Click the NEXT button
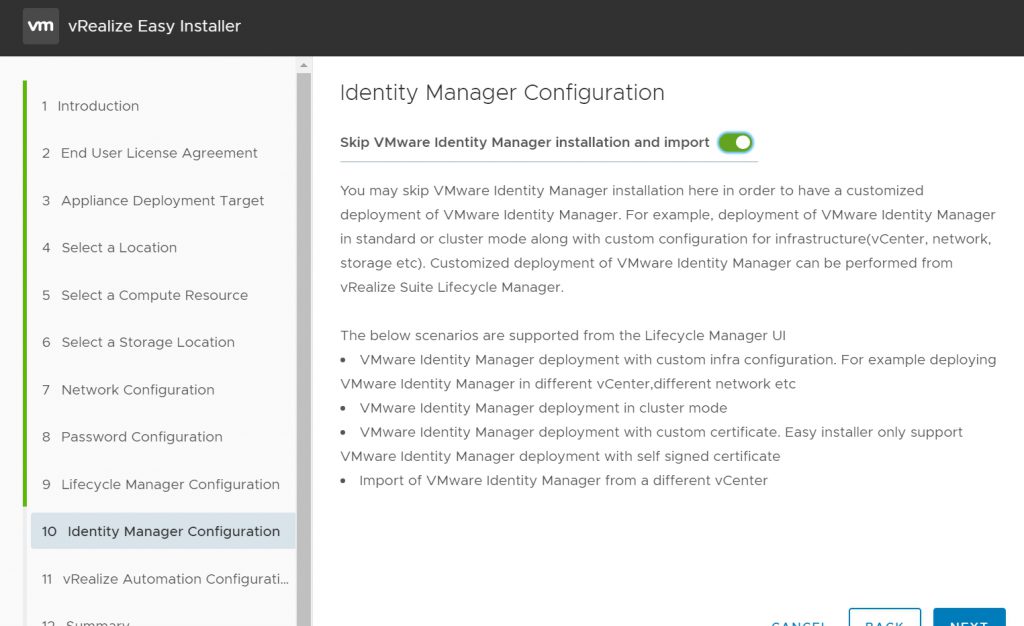 [x=969, y=618]
